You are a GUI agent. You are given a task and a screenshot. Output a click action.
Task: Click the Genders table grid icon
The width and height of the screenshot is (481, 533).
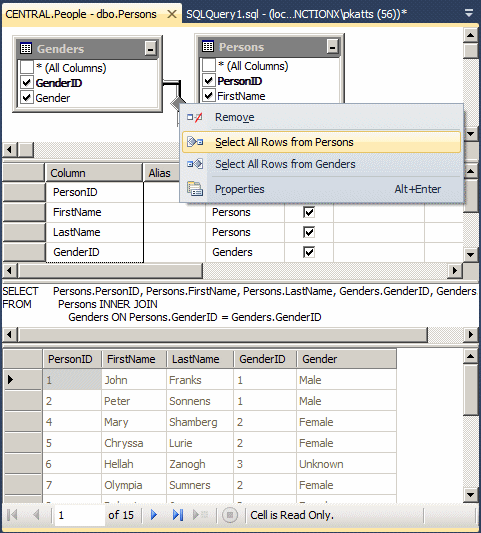point(26,48)
